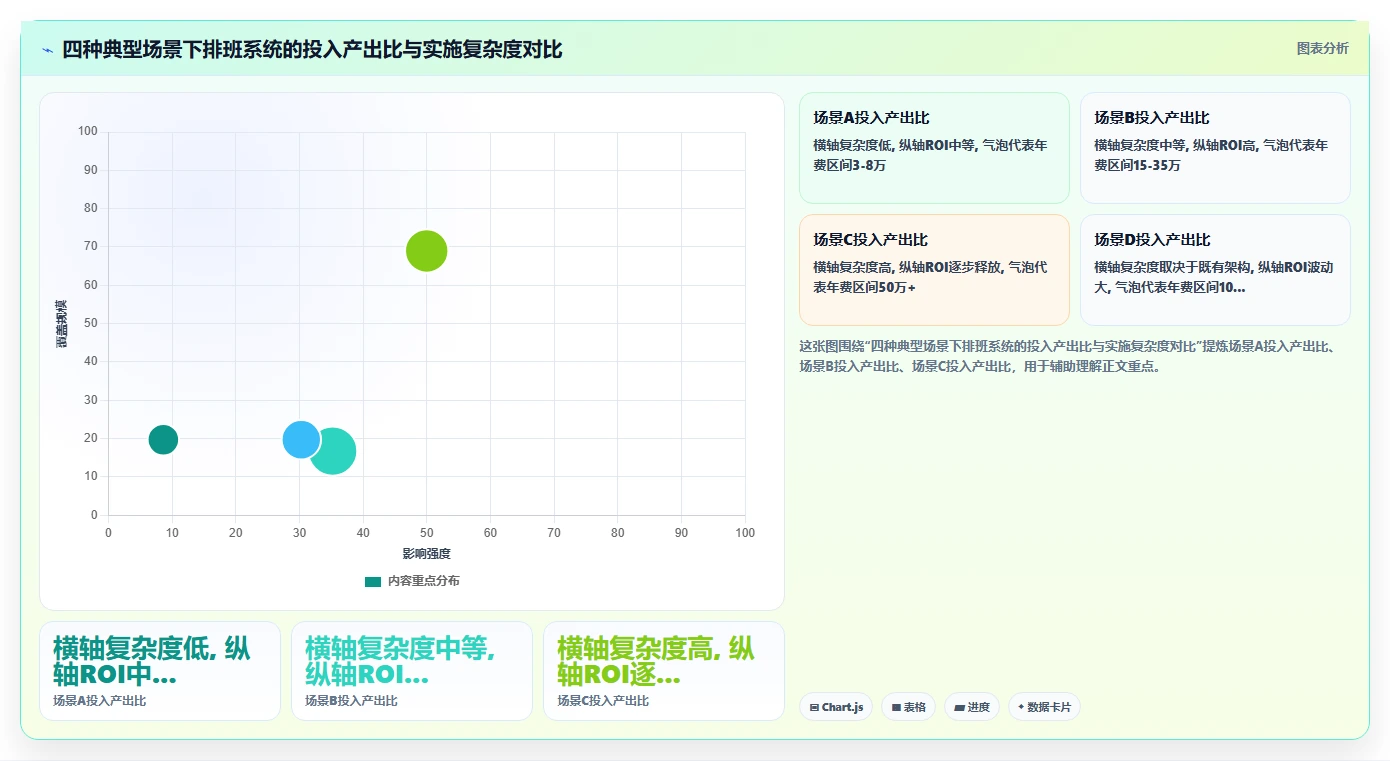Viewport: 1390px width, 761px height.
Task: Click the 横轴复杂度高 summary card for 场景C
Action: [664, 671]
